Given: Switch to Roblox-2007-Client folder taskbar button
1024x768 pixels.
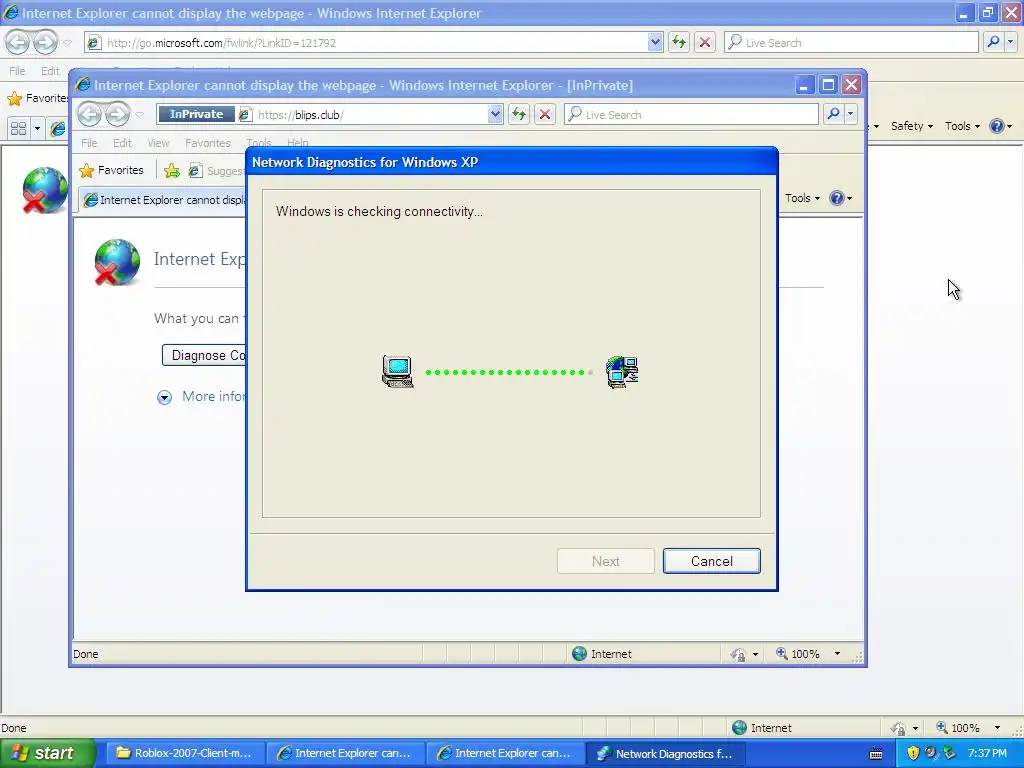Looking at the screenshot, I should click(x=185, y=753).
